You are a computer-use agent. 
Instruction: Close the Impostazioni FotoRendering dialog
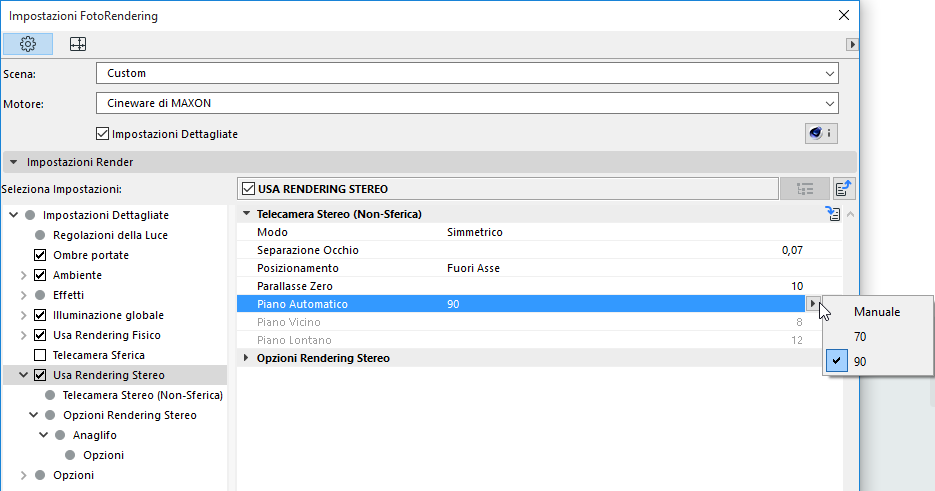click(x=844, y=16)
